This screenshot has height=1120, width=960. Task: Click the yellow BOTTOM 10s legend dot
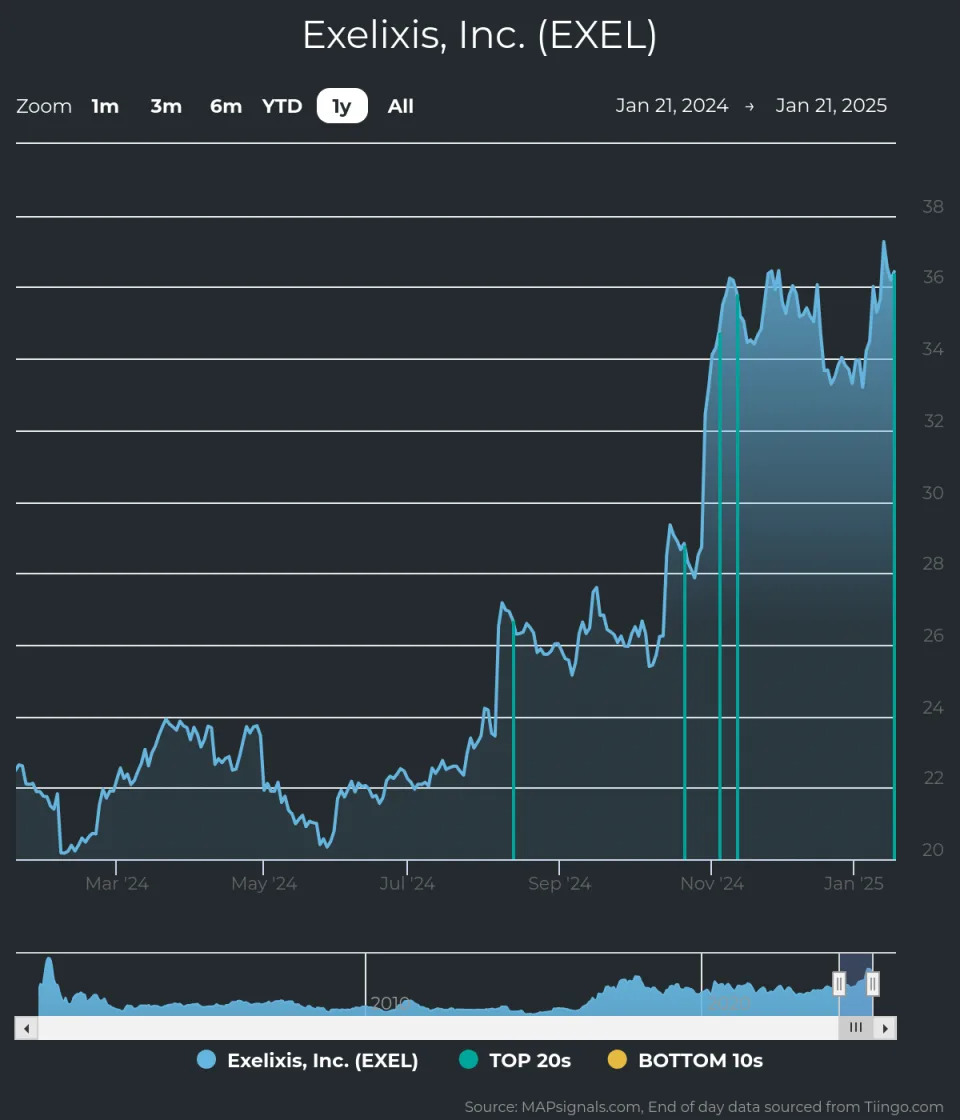pyautogui.click(x=617, y=1060)
